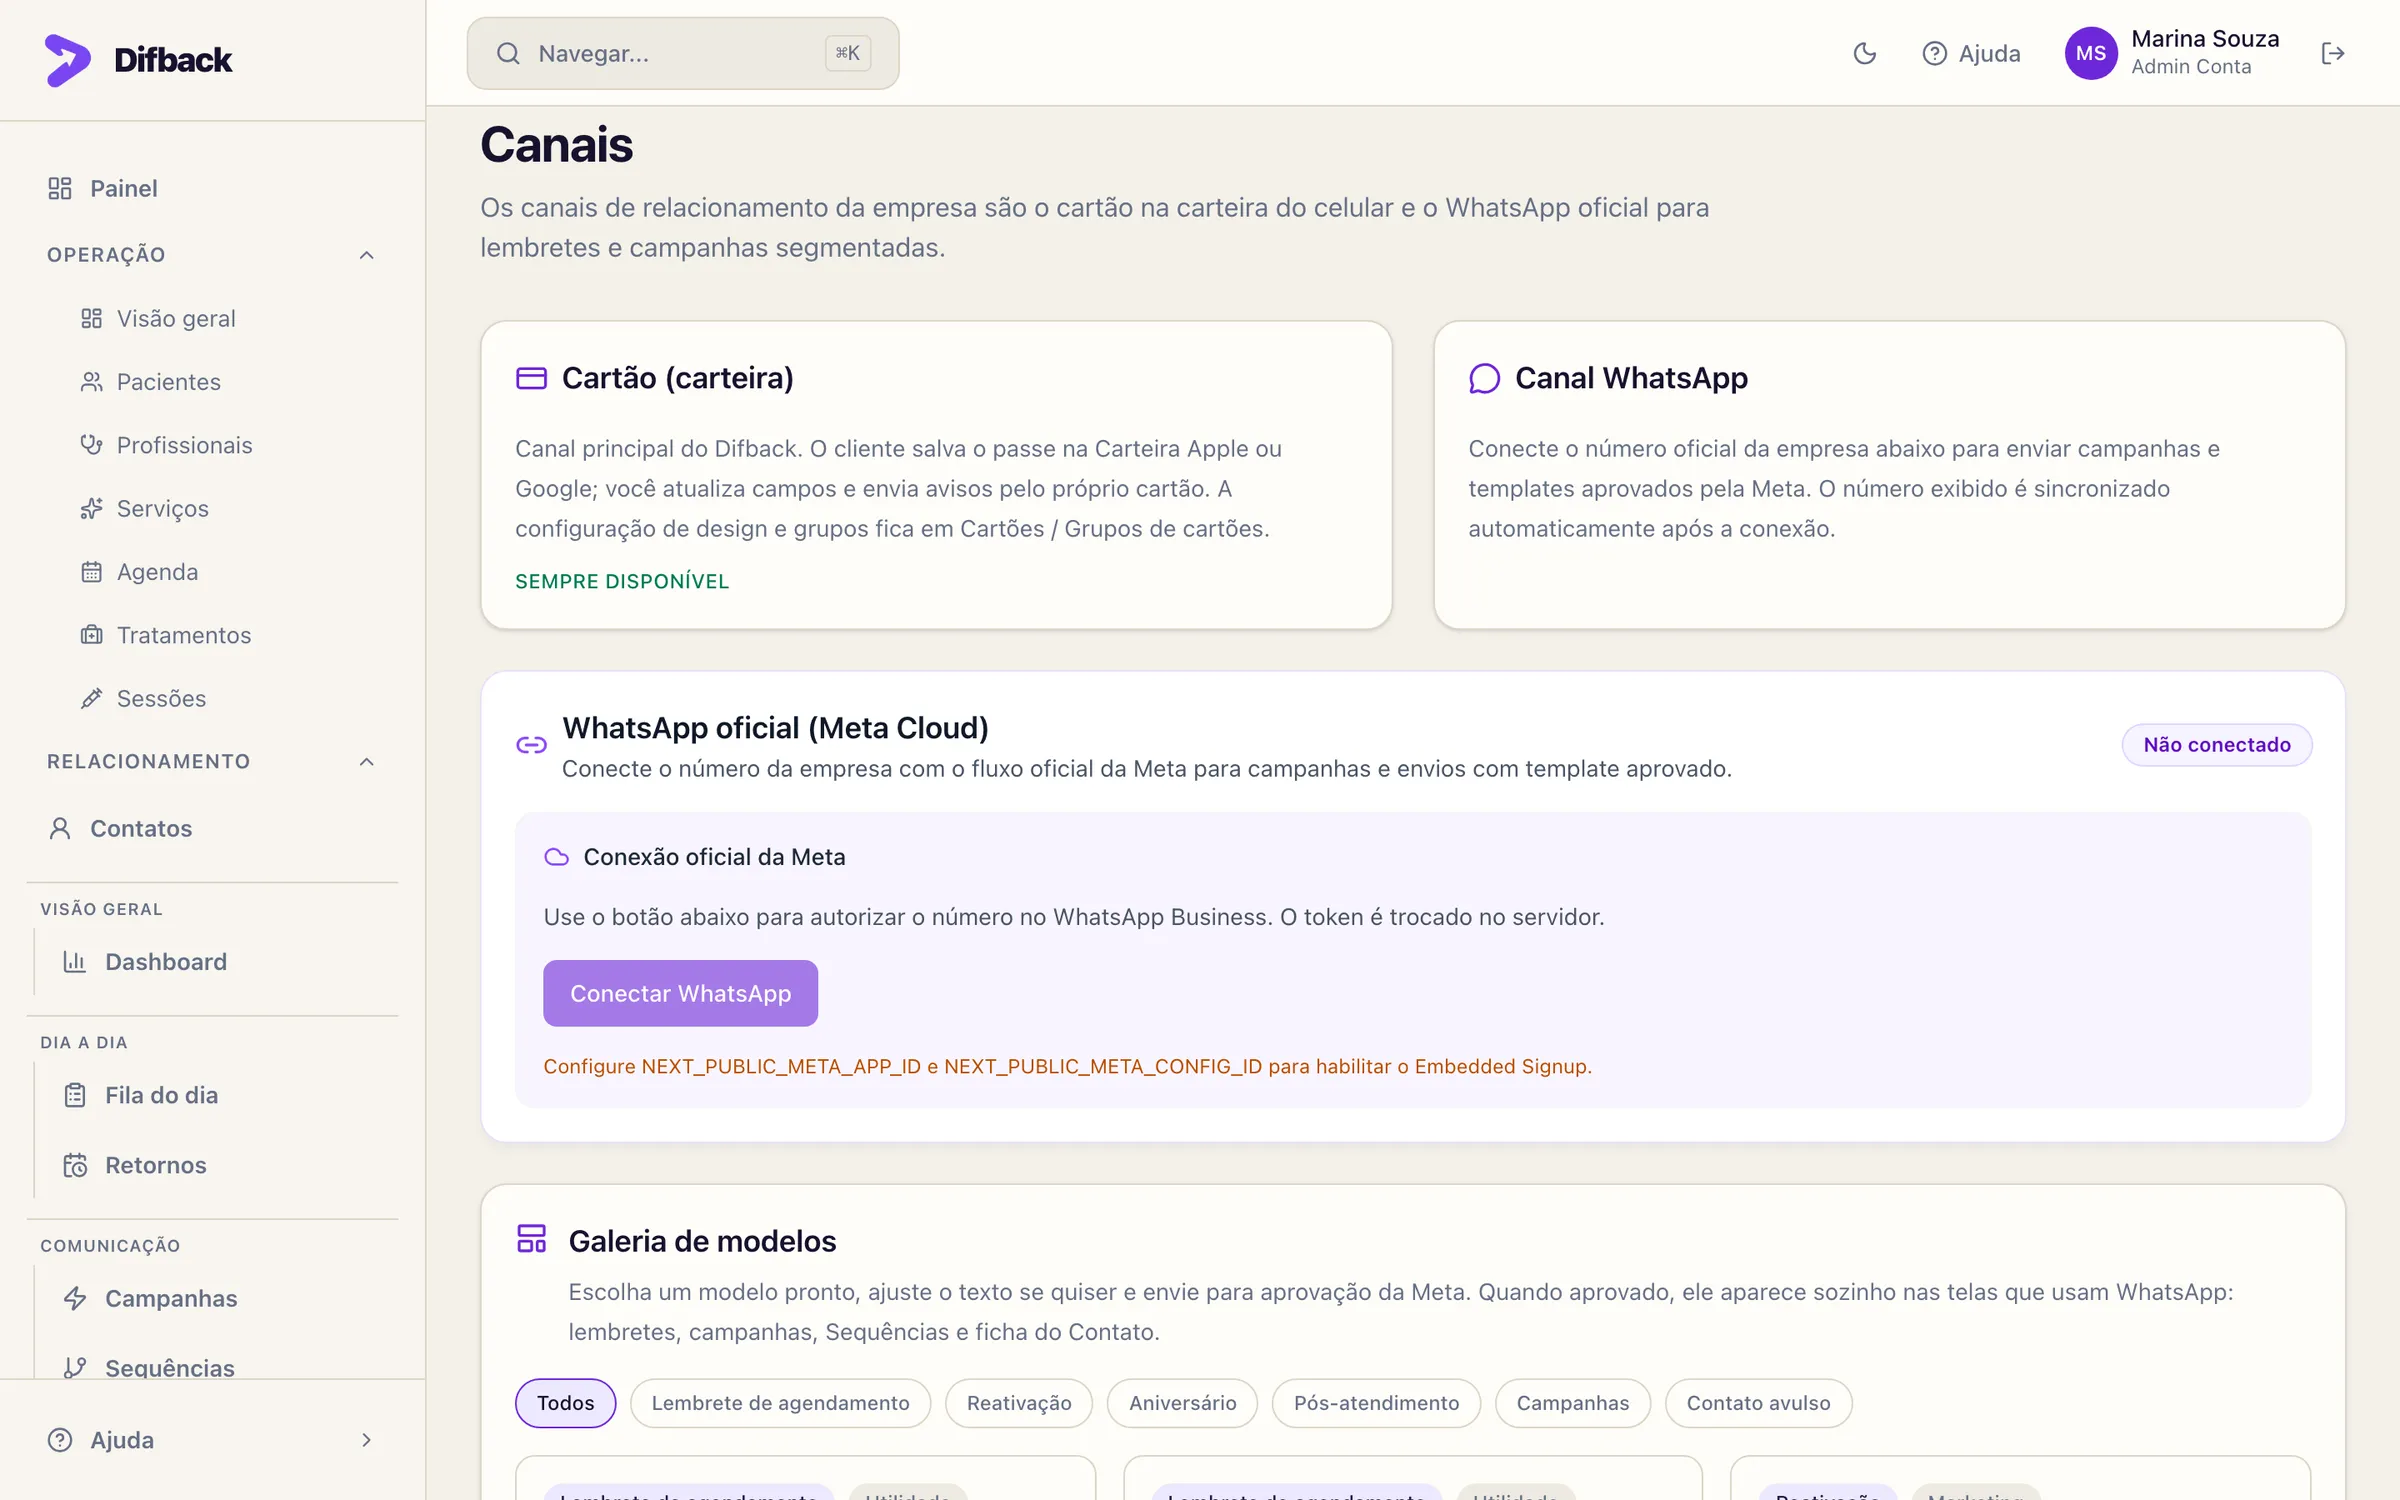2400x1500 pixels.
Task: Filter by Lembrete de agendamento
Action: [x=780, y=1403]
